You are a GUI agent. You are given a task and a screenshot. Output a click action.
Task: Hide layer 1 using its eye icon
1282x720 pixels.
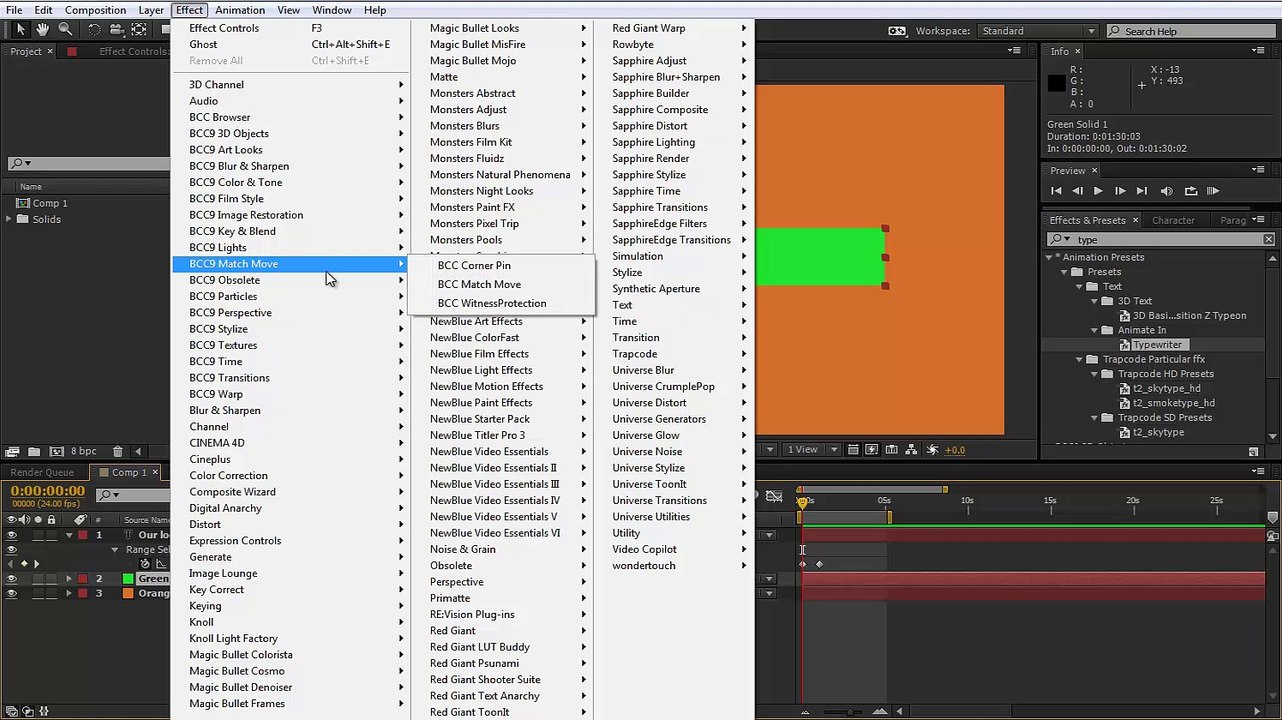point(12,535)
